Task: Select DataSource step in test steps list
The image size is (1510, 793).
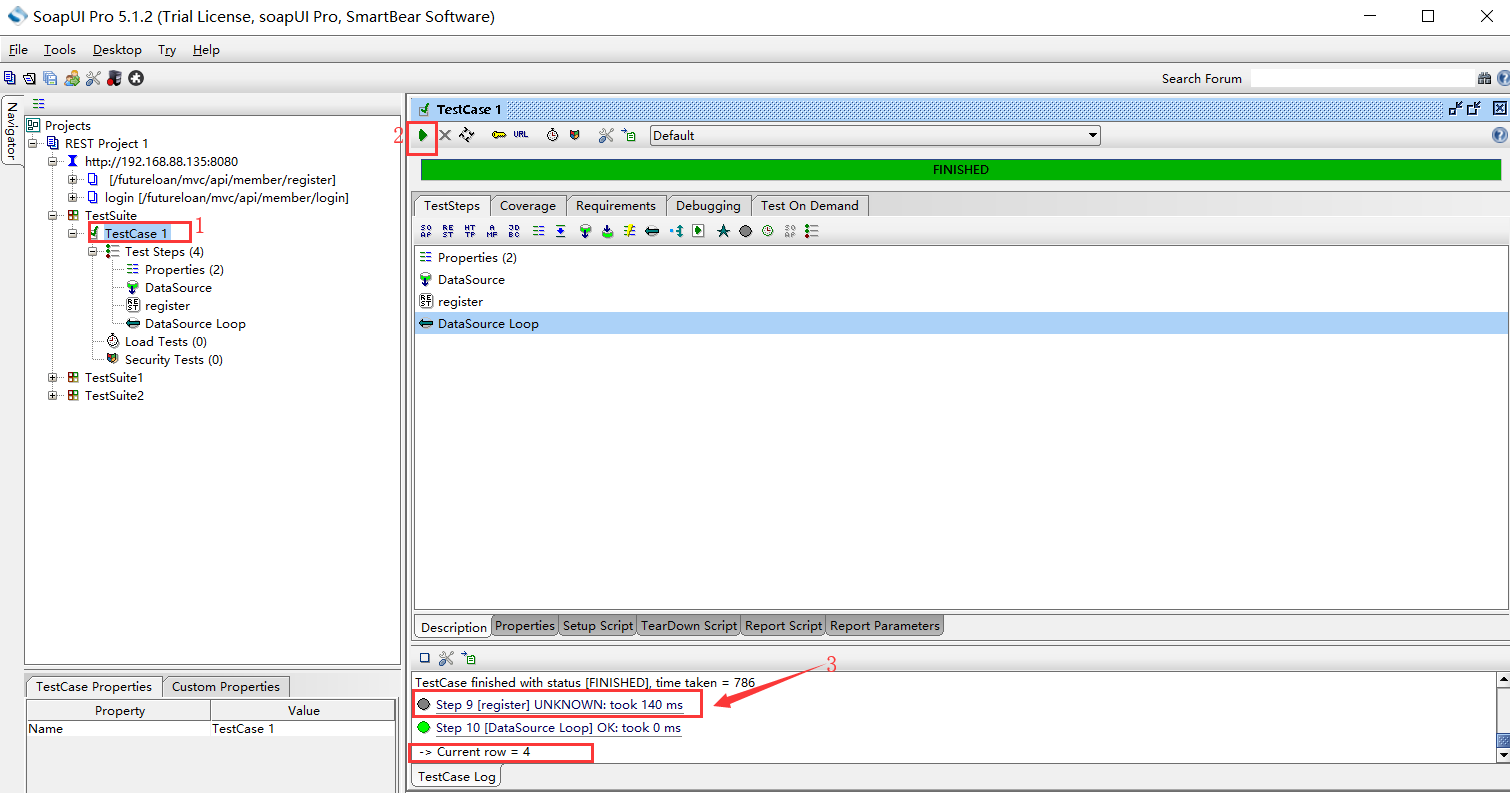Action: point(471,280)
